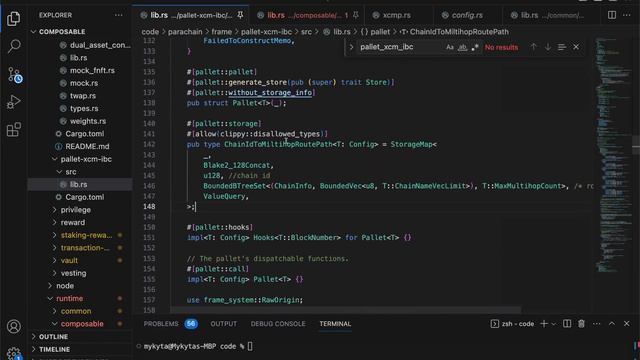
Task: Open the Search view in activity bar
Action: click(x=13, y=46)
